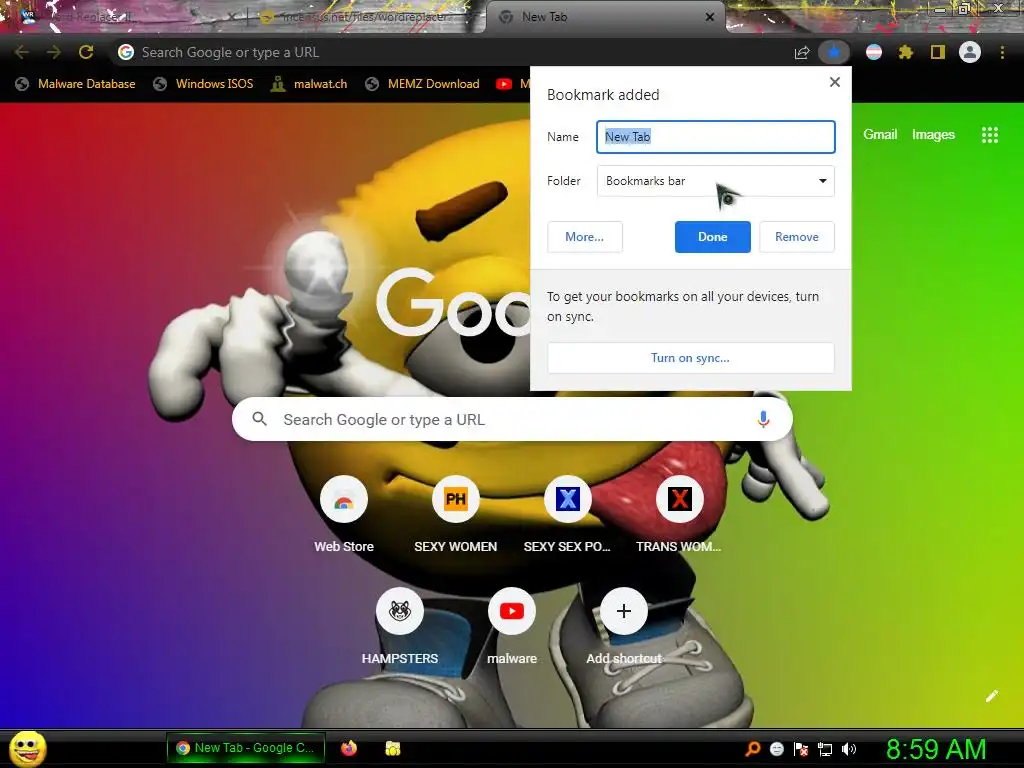Switch to the wordreplacer tab
The width and height of the screenshot is (1024, 768).
[366, 18]
